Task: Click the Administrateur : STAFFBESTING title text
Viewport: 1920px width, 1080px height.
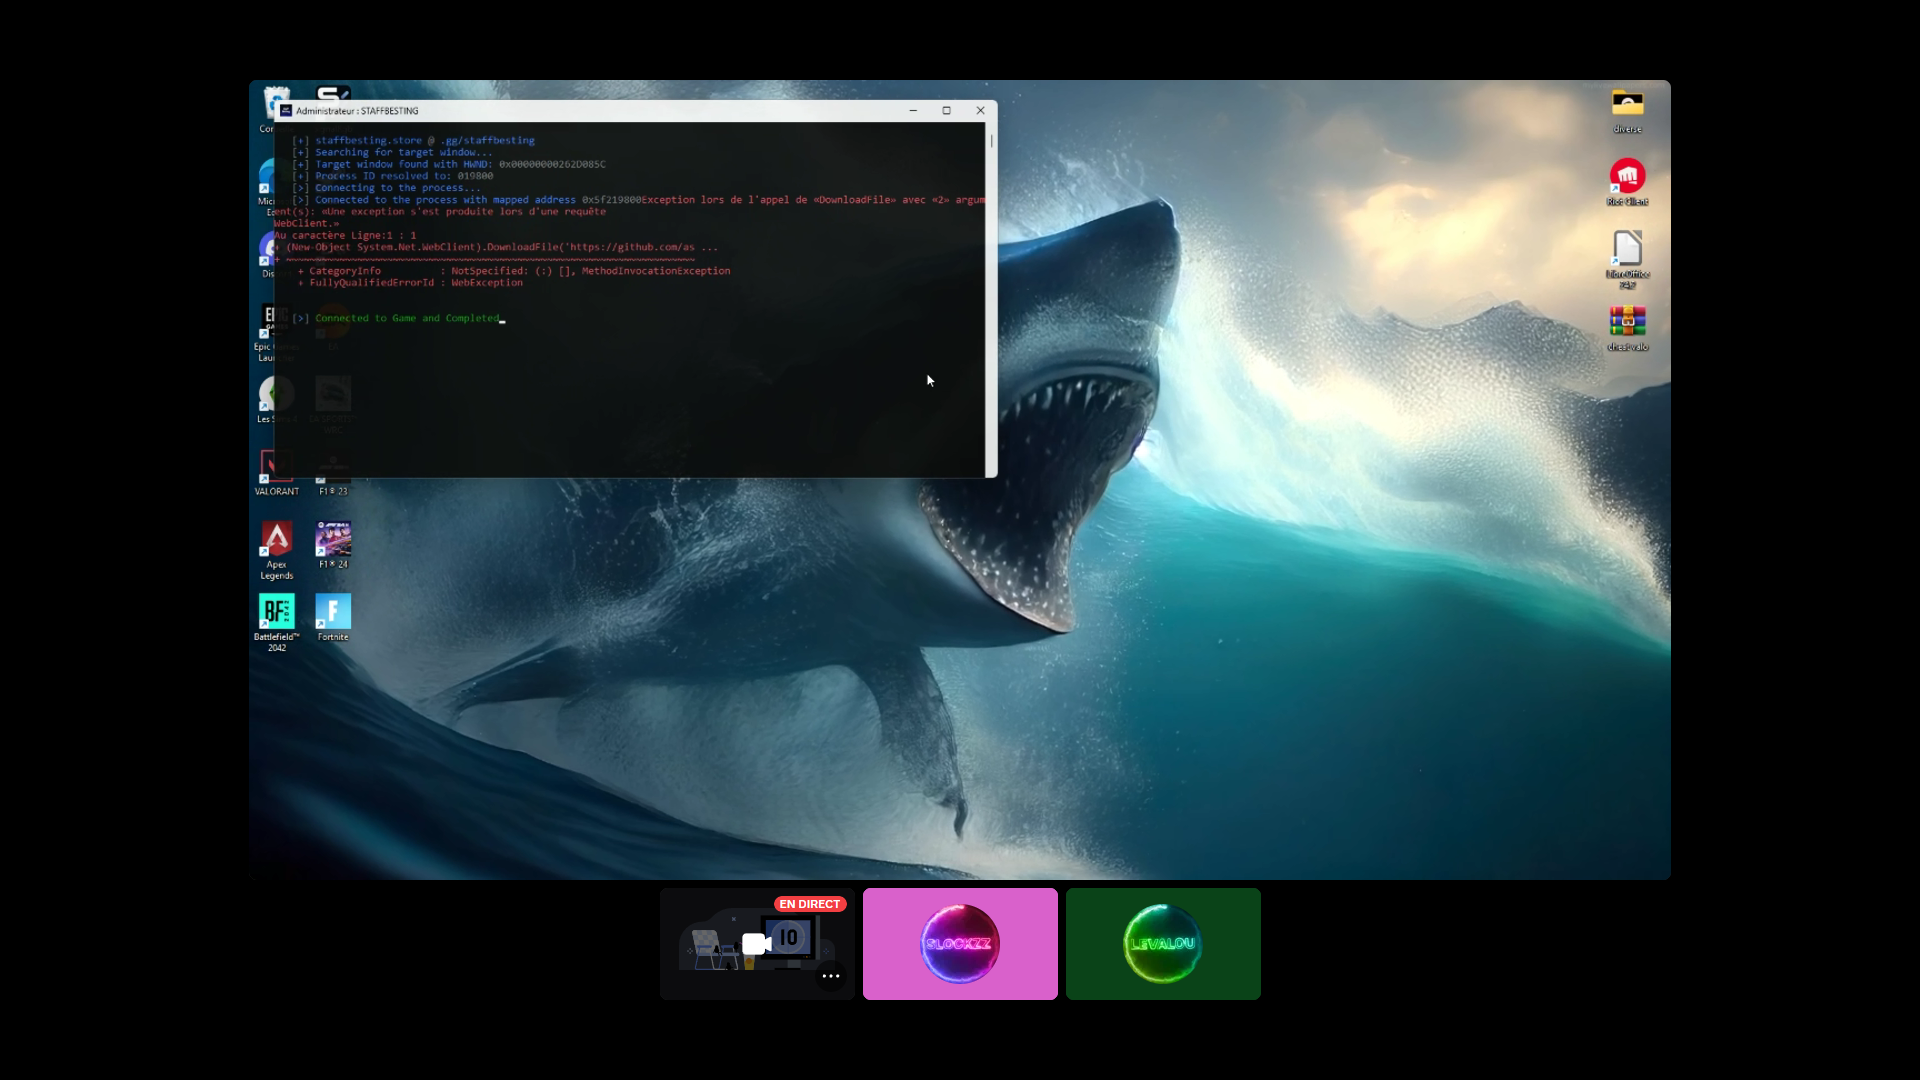Action: 357,111
